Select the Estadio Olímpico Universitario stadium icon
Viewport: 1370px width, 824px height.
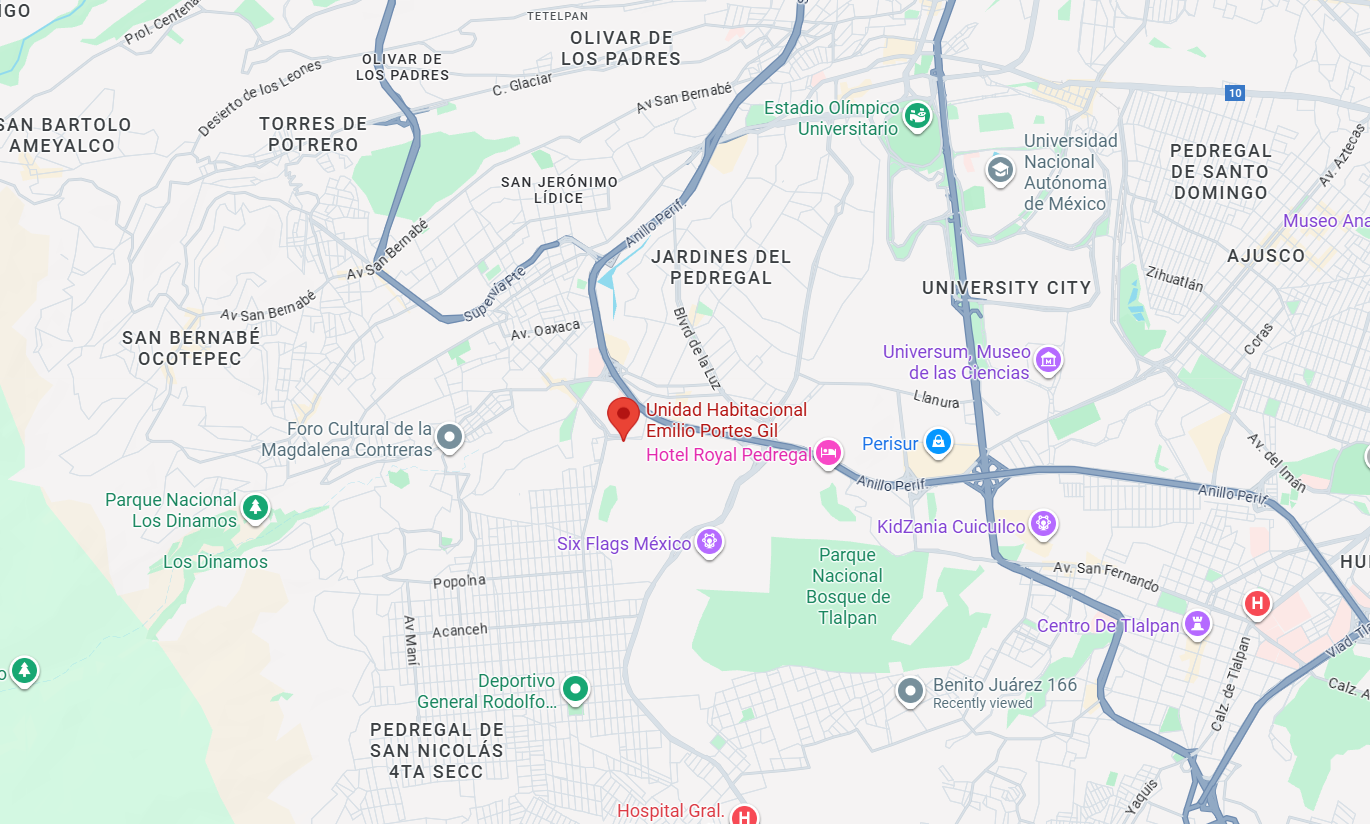pos(917,116)
